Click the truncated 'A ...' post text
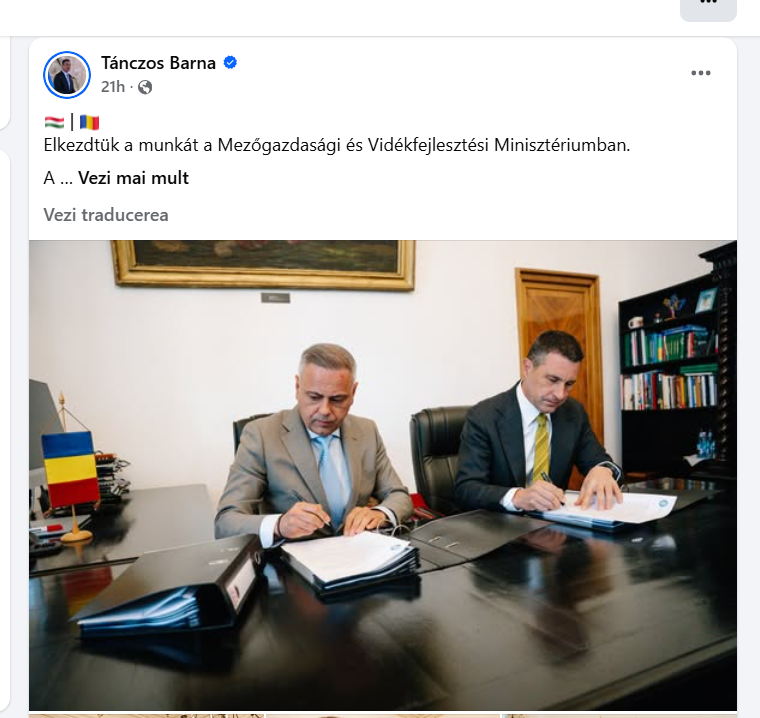The width and height of the screenshot is (760, 718). coord(58,178)
